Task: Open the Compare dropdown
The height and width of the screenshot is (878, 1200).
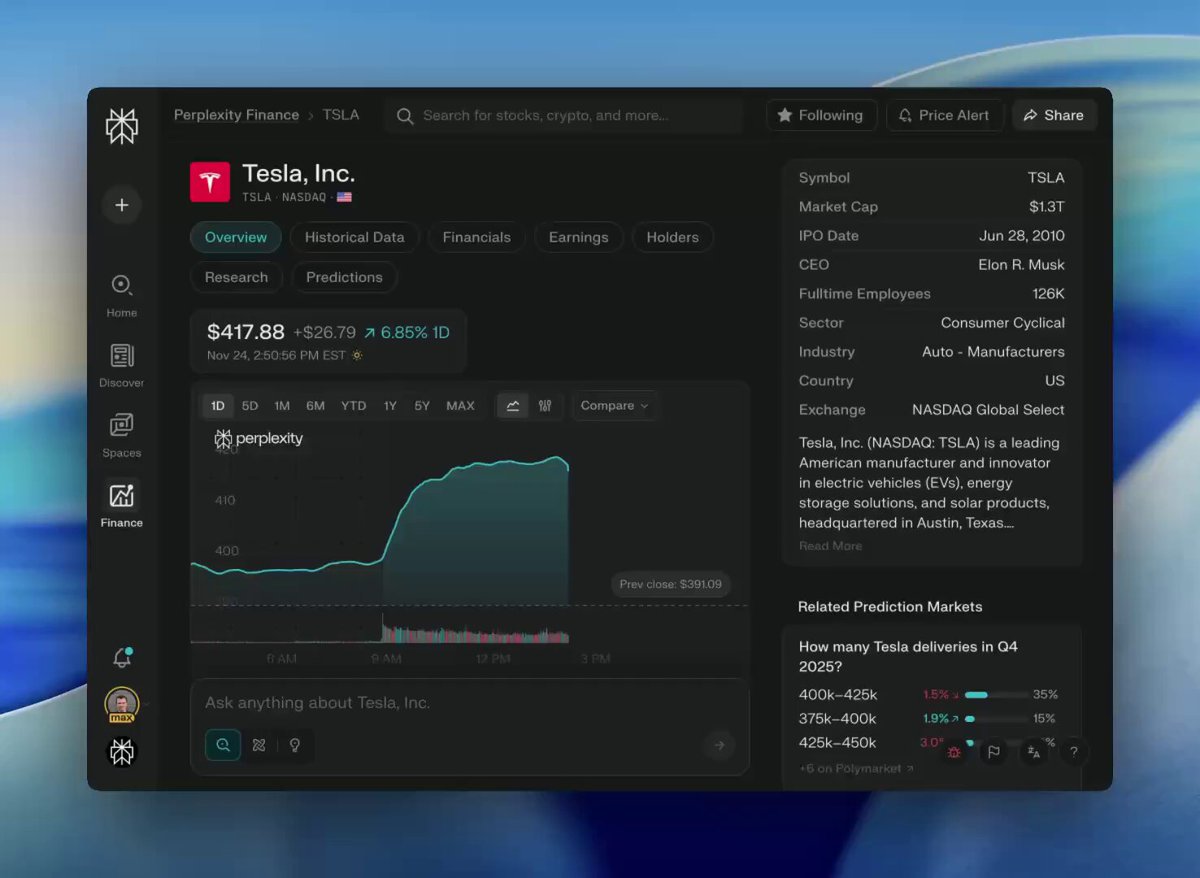Action: pos(614,405)
